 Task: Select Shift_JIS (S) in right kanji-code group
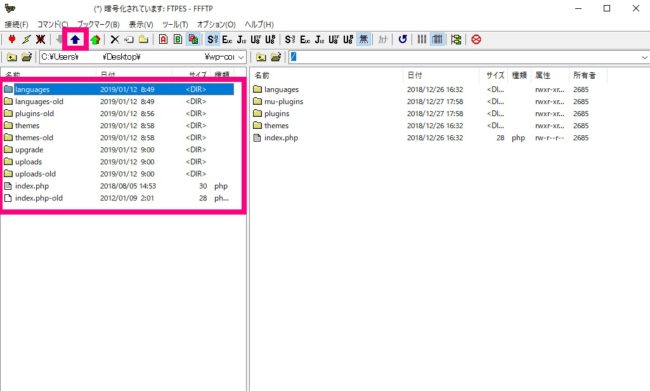[x=290, y=39]
